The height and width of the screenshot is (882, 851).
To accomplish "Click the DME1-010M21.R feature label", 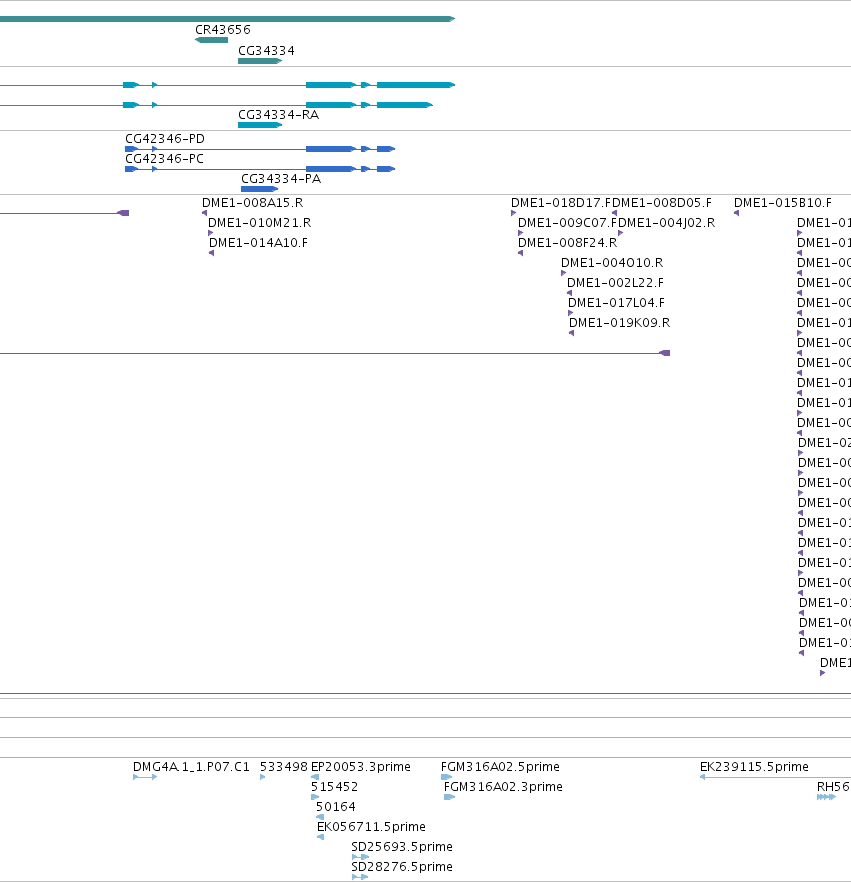I will point(259,223).
